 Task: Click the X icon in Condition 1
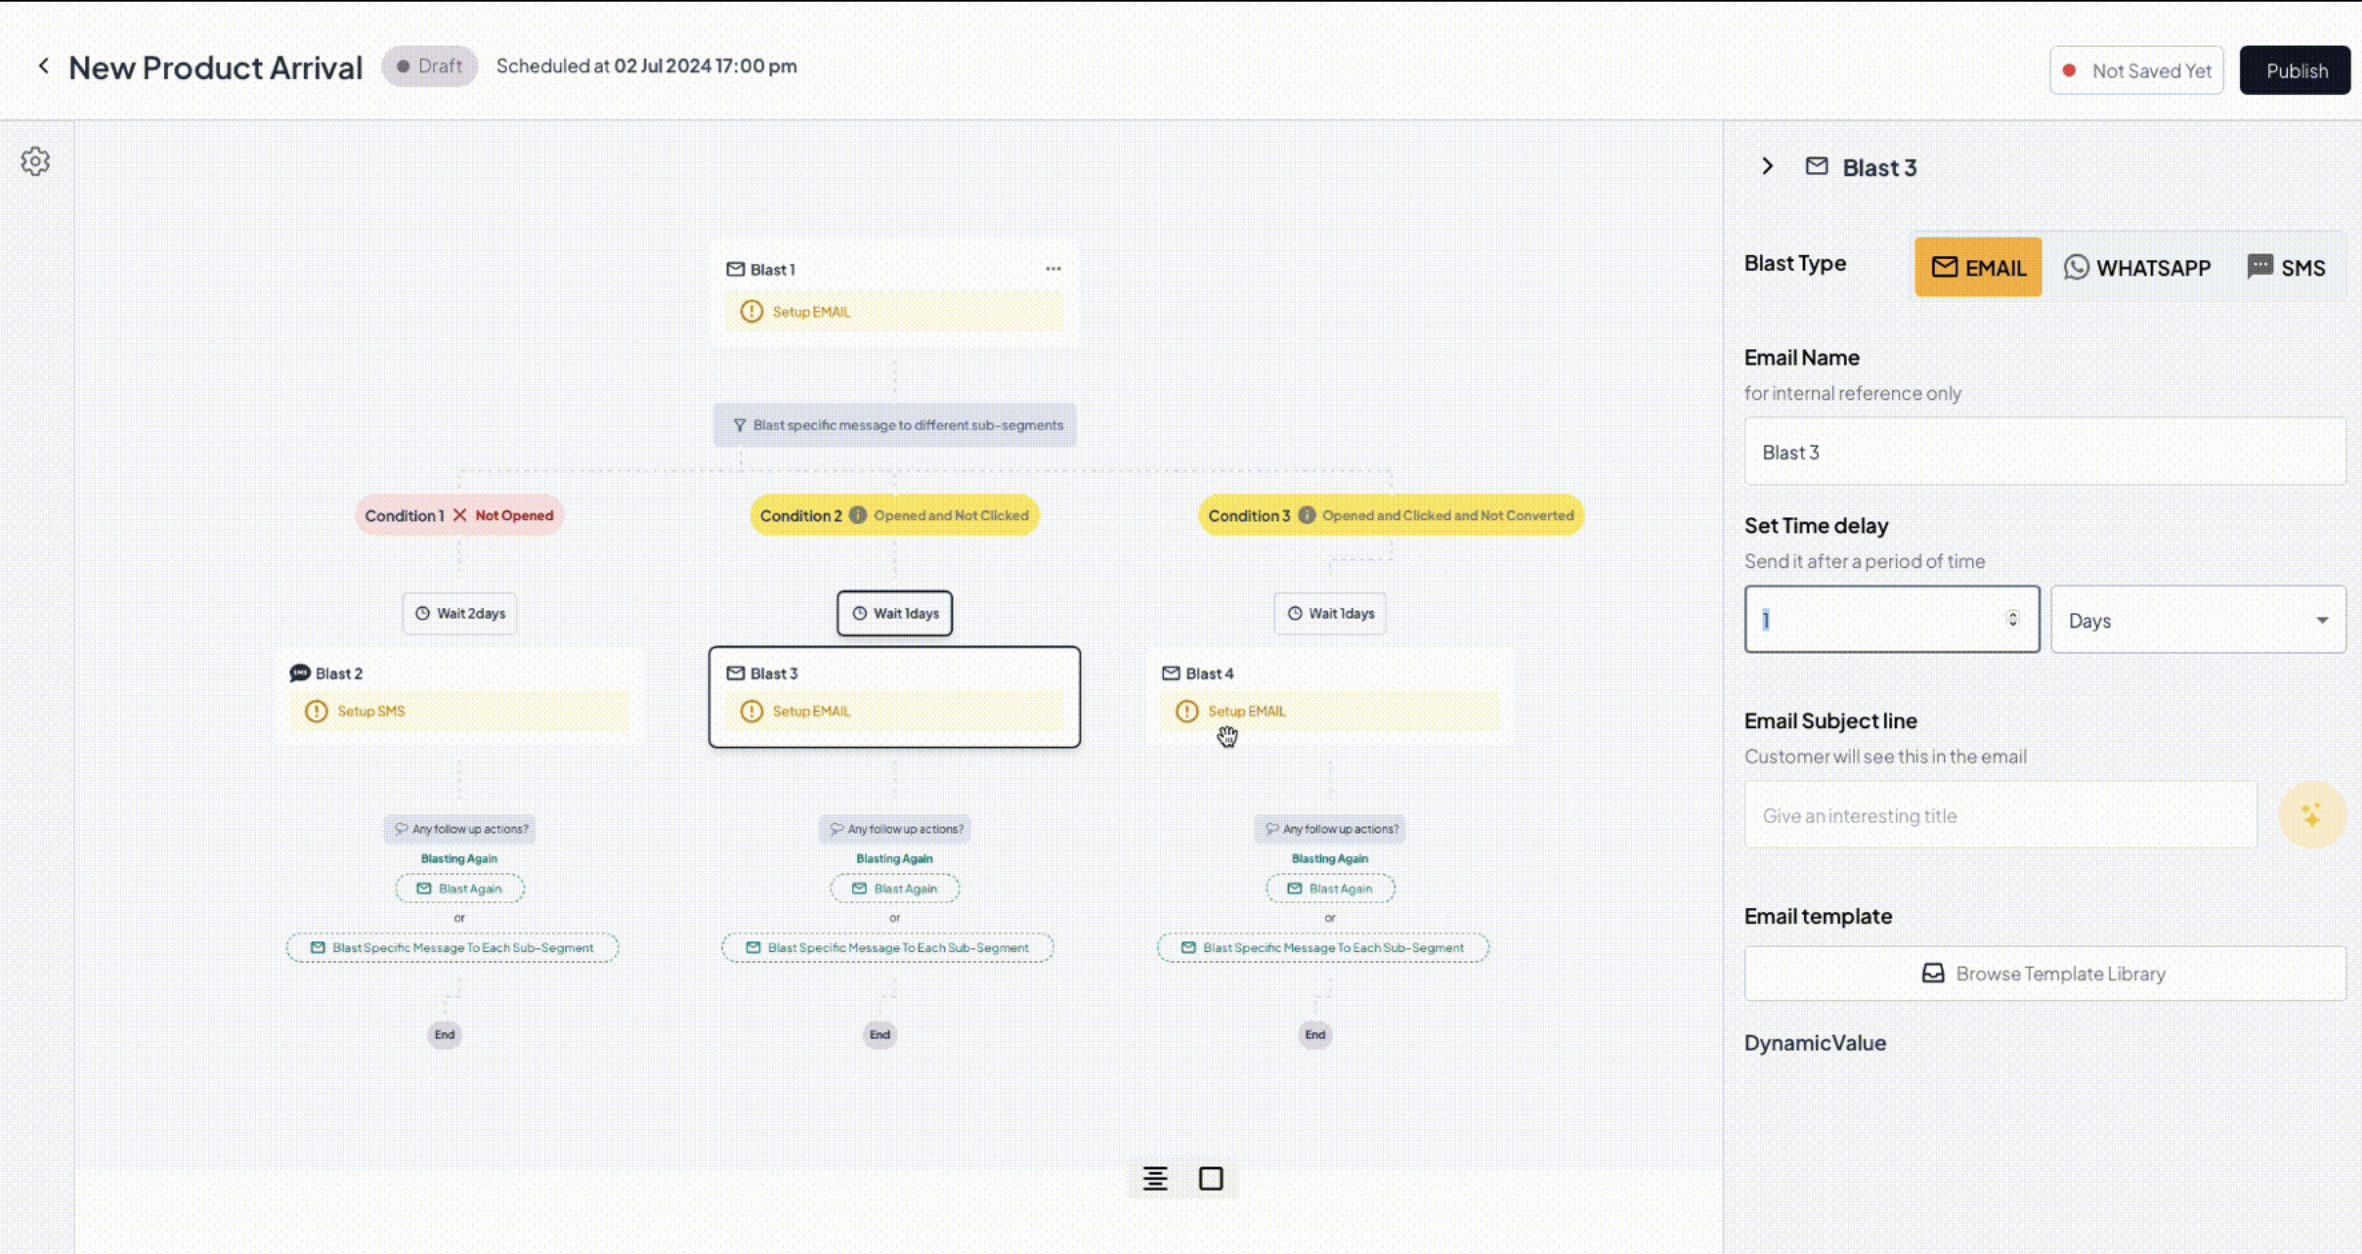460,516
